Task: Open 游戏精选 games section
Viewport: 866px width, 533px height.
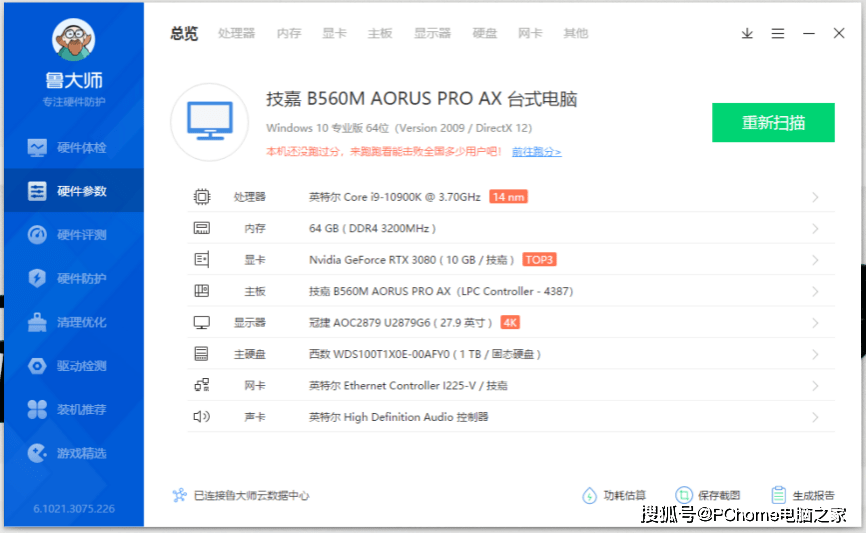Action: tap(73, 453)
